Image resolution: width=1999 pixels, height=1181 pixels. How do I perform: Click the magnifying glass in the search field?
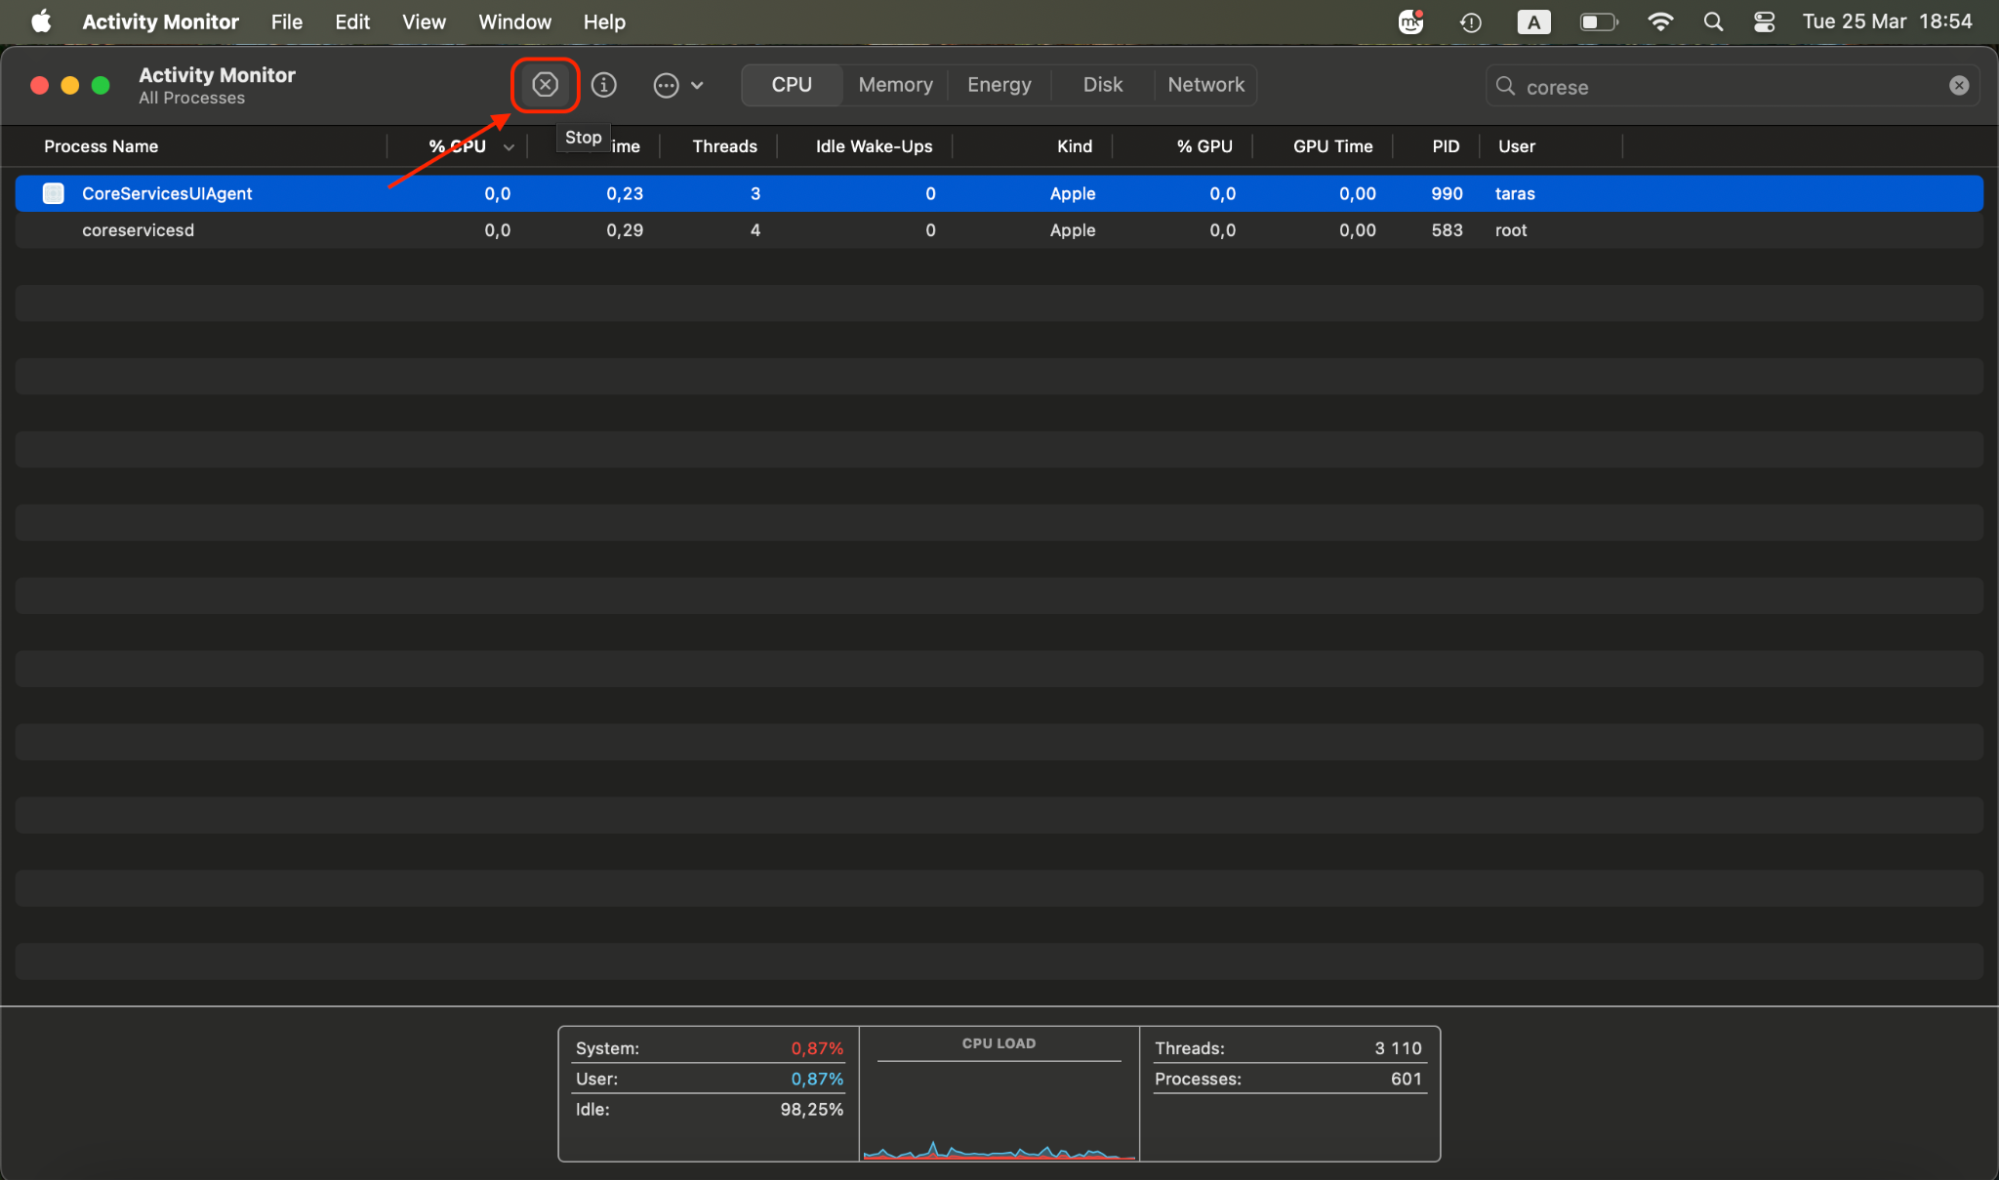click(1505, 86)
